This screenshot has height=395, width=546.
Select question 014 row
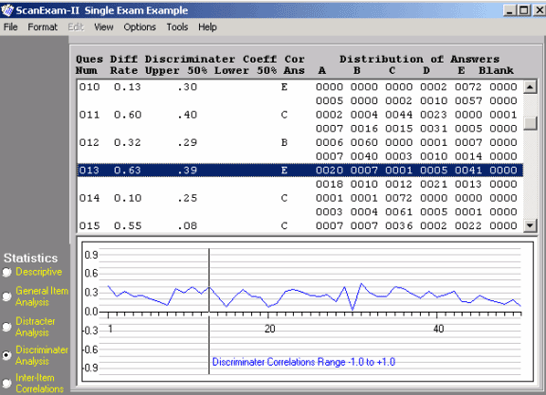click(x=299, y=198)
